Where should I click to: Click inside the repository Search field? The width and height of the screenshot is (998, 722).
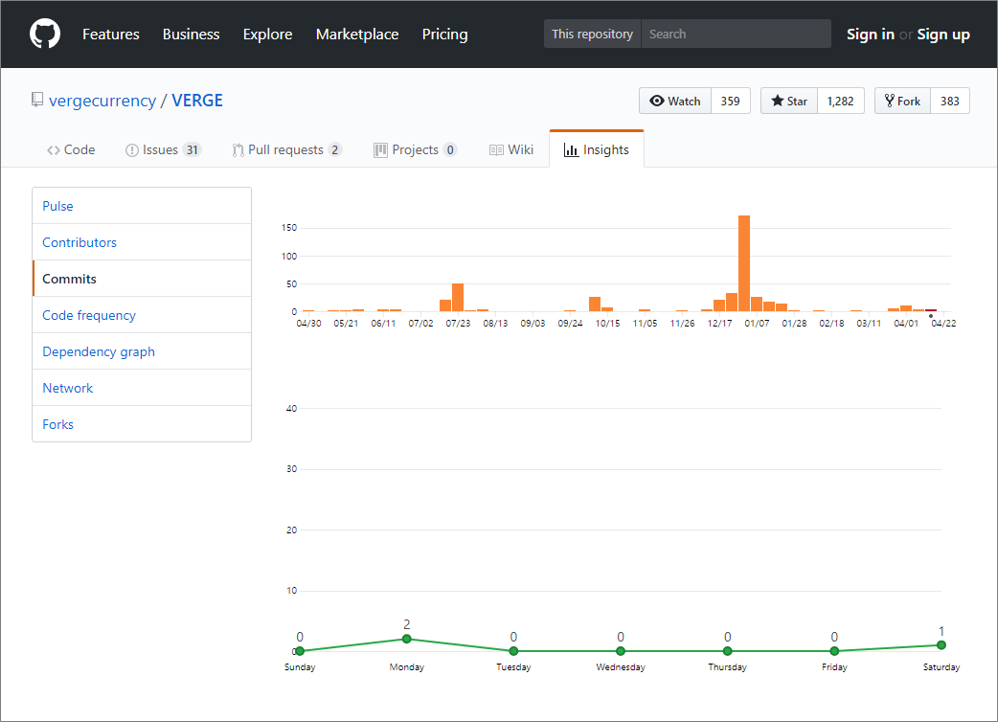[x=735, y=34]
